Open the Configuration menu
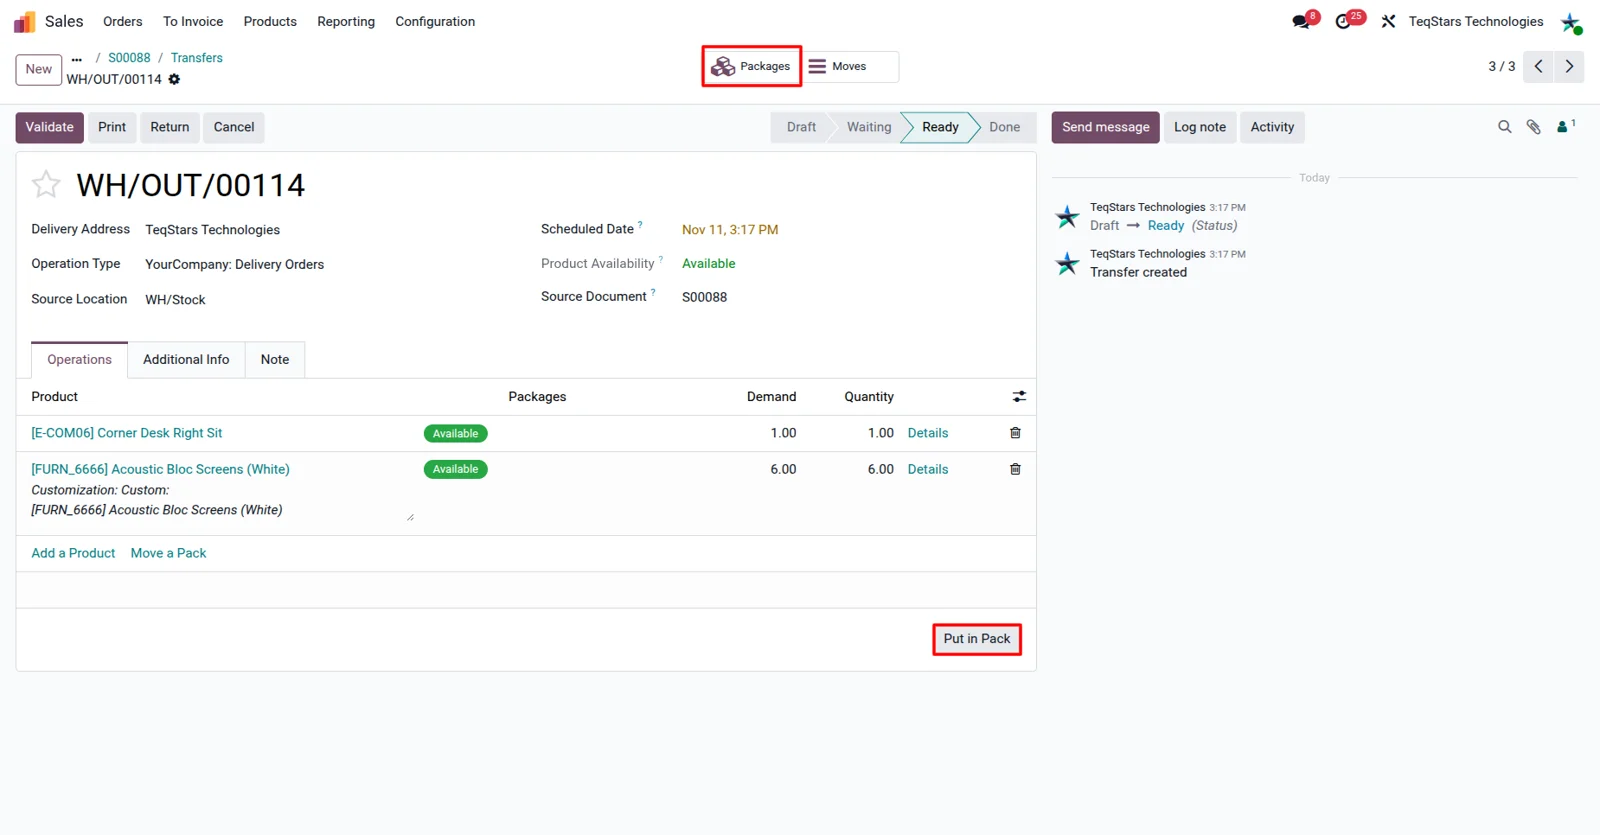The image size is (1600, 835). (435, 21)
